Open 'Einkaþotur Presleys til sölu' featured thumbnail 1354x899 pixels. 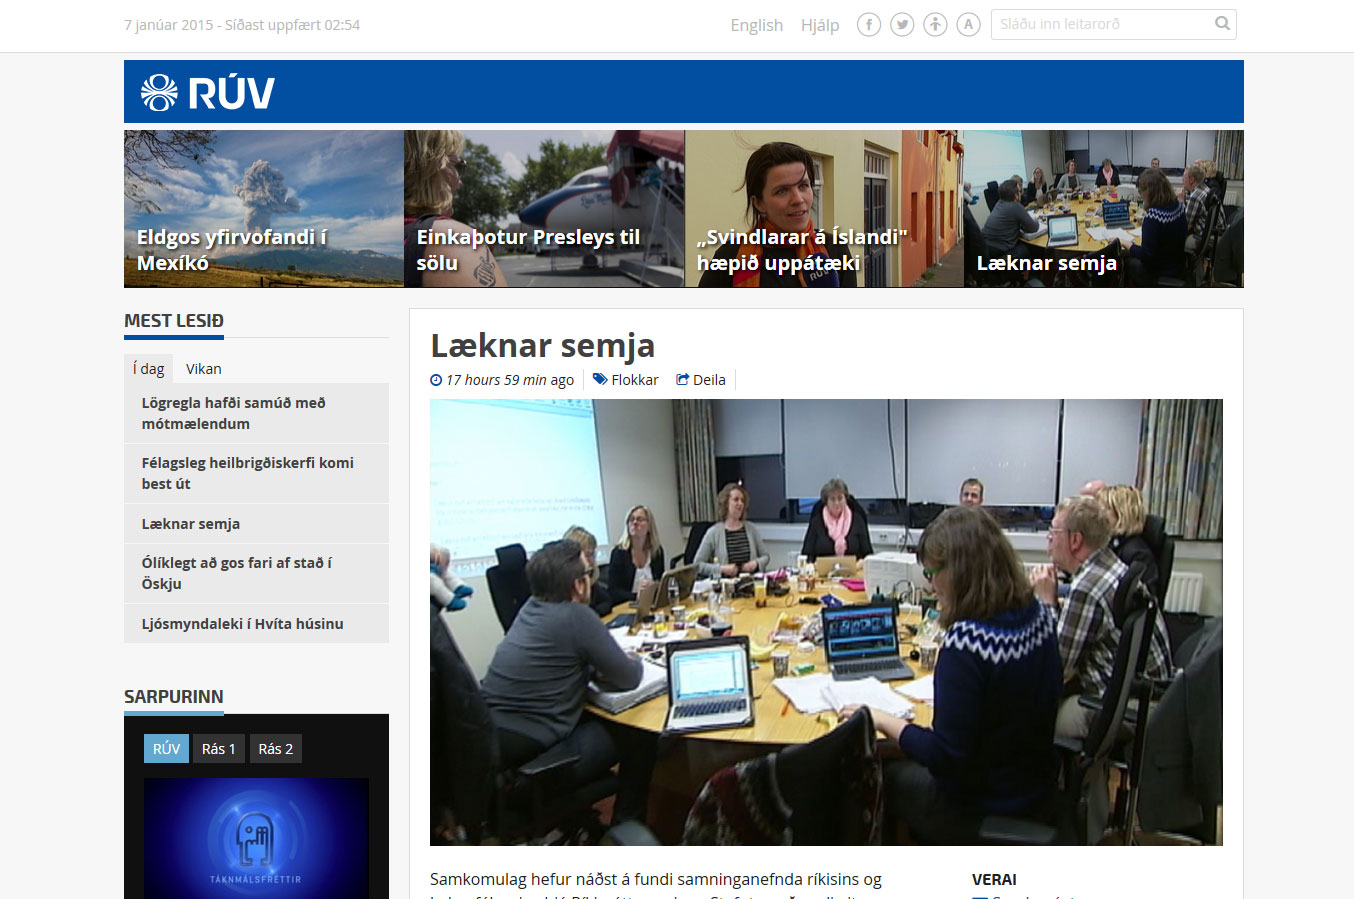544,209
